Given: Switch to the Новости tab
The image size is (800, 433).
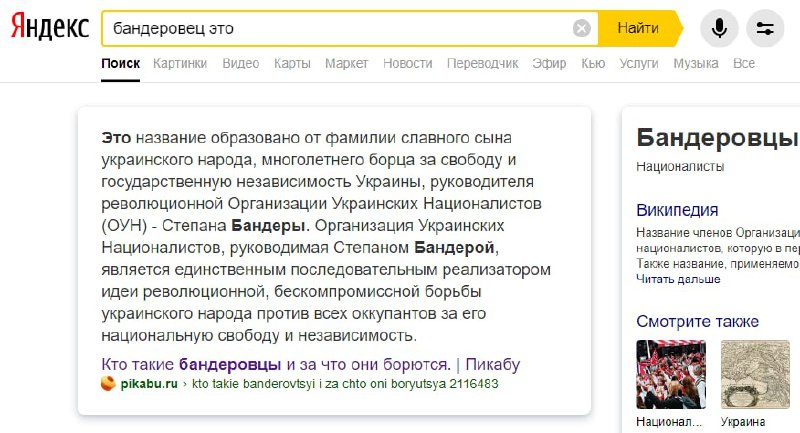Looking at the screenshot, I should coord(408,63).
